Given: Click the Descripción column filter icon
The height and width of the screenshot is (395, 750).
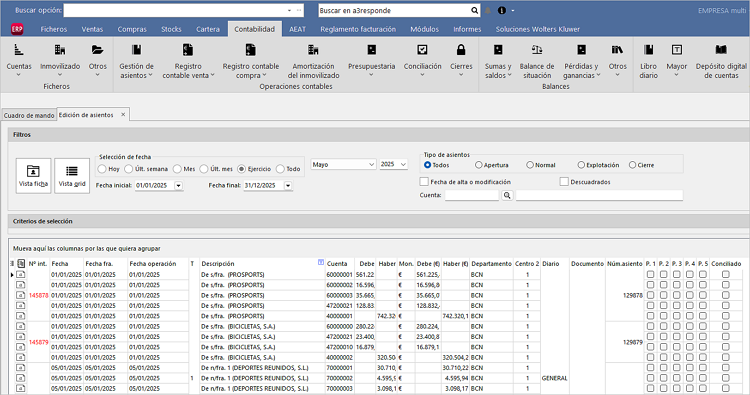Looking at the screenshot, I should pos(320,262).
